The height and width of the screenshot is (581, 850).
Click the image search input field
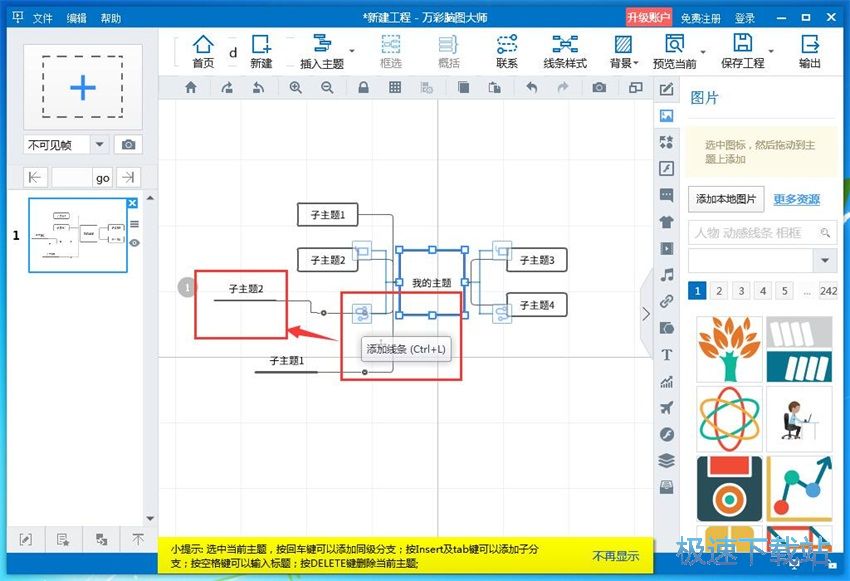(x=762, y=233)
